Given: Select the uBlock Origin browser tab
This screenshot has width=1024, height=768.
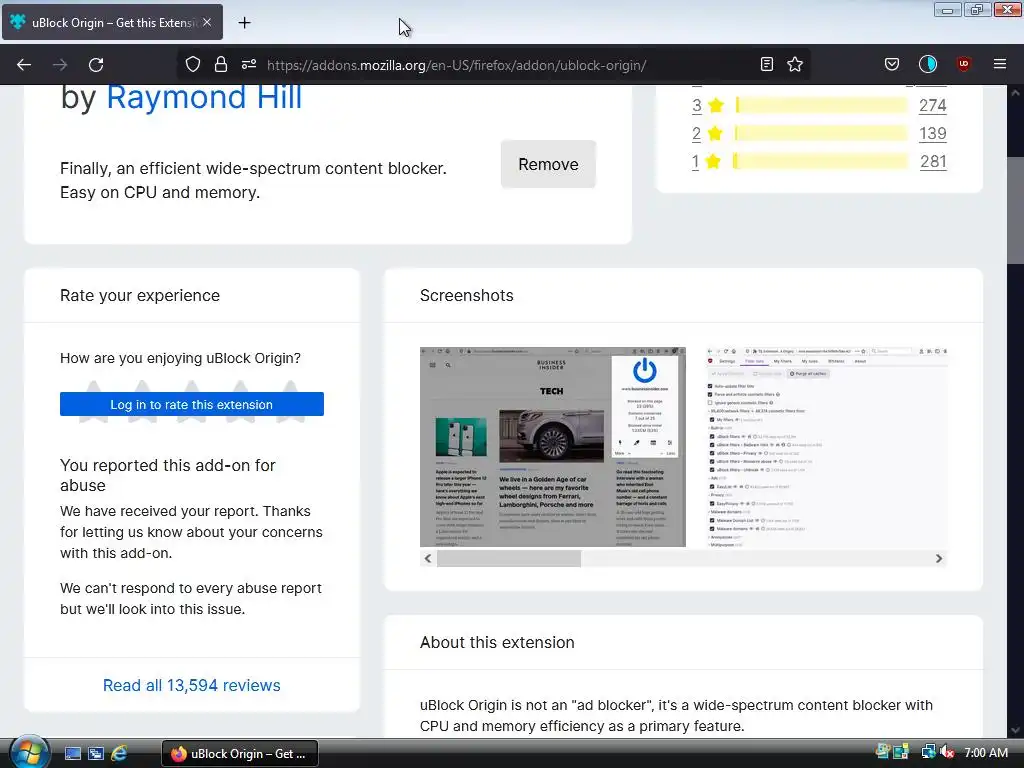Looking at the screenshot, I should (x=112, y=22).
